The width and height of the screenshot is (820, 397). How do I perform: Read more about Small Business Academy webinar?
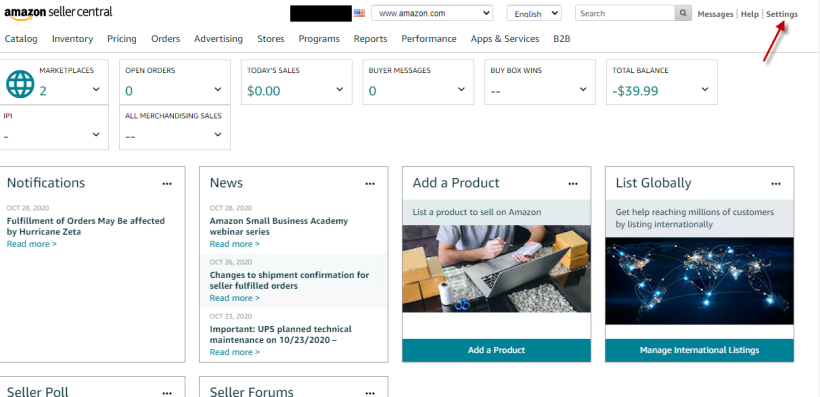pos(234,244)
